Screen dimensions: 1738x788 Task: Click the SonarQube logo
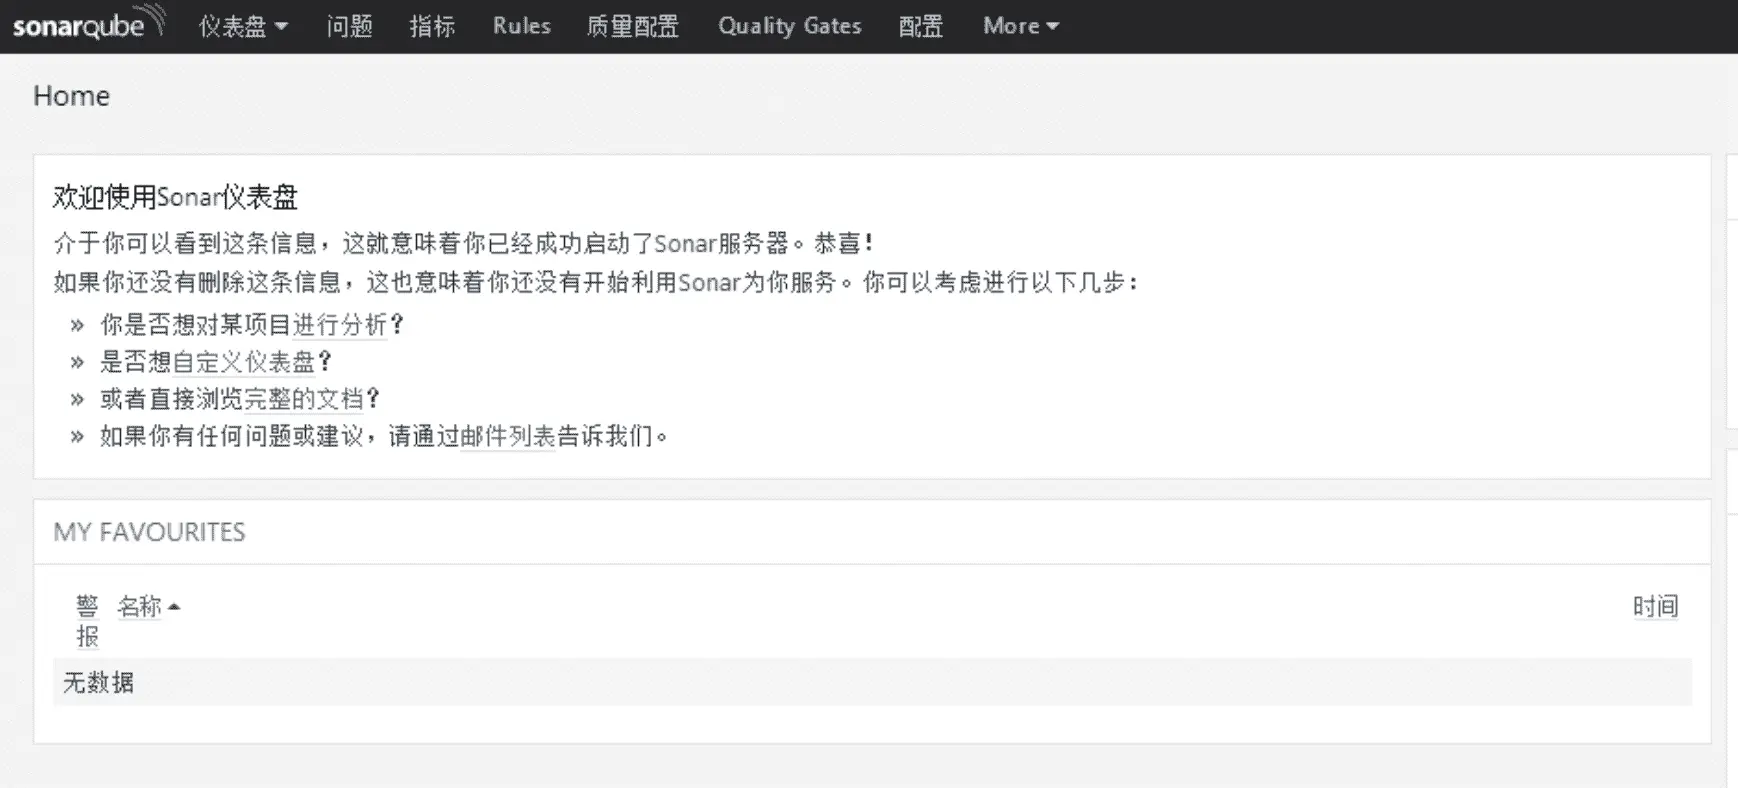coord(88,24)
